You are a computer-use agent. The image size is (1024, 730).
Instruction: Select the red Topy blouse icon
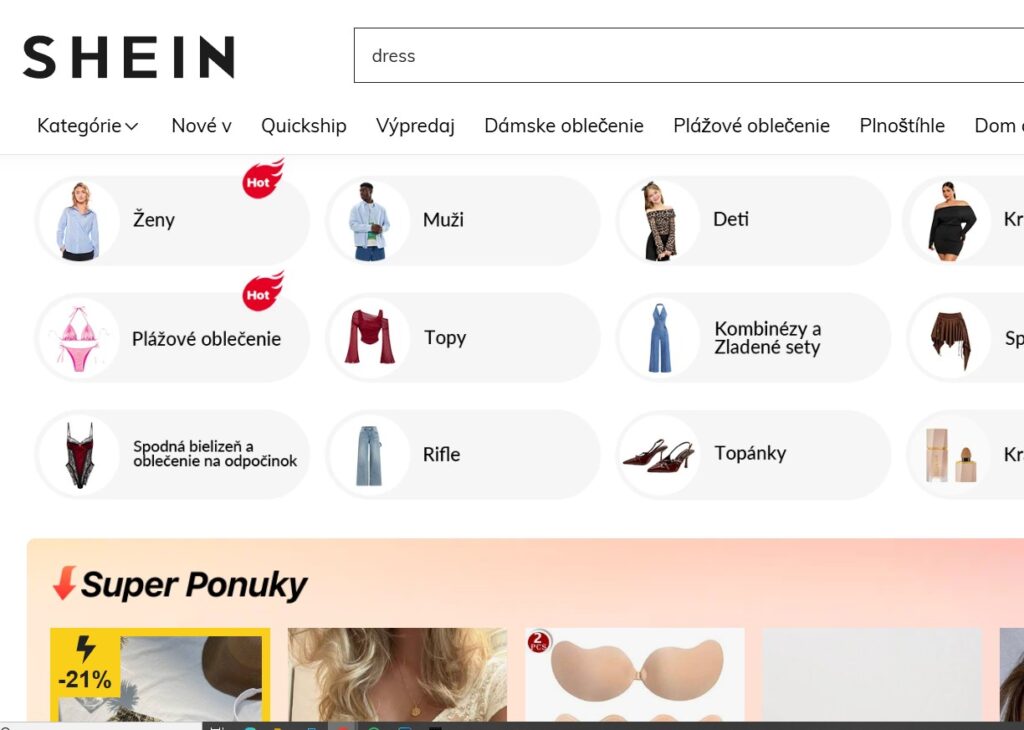pyautogui.click(x=370, y=338)
